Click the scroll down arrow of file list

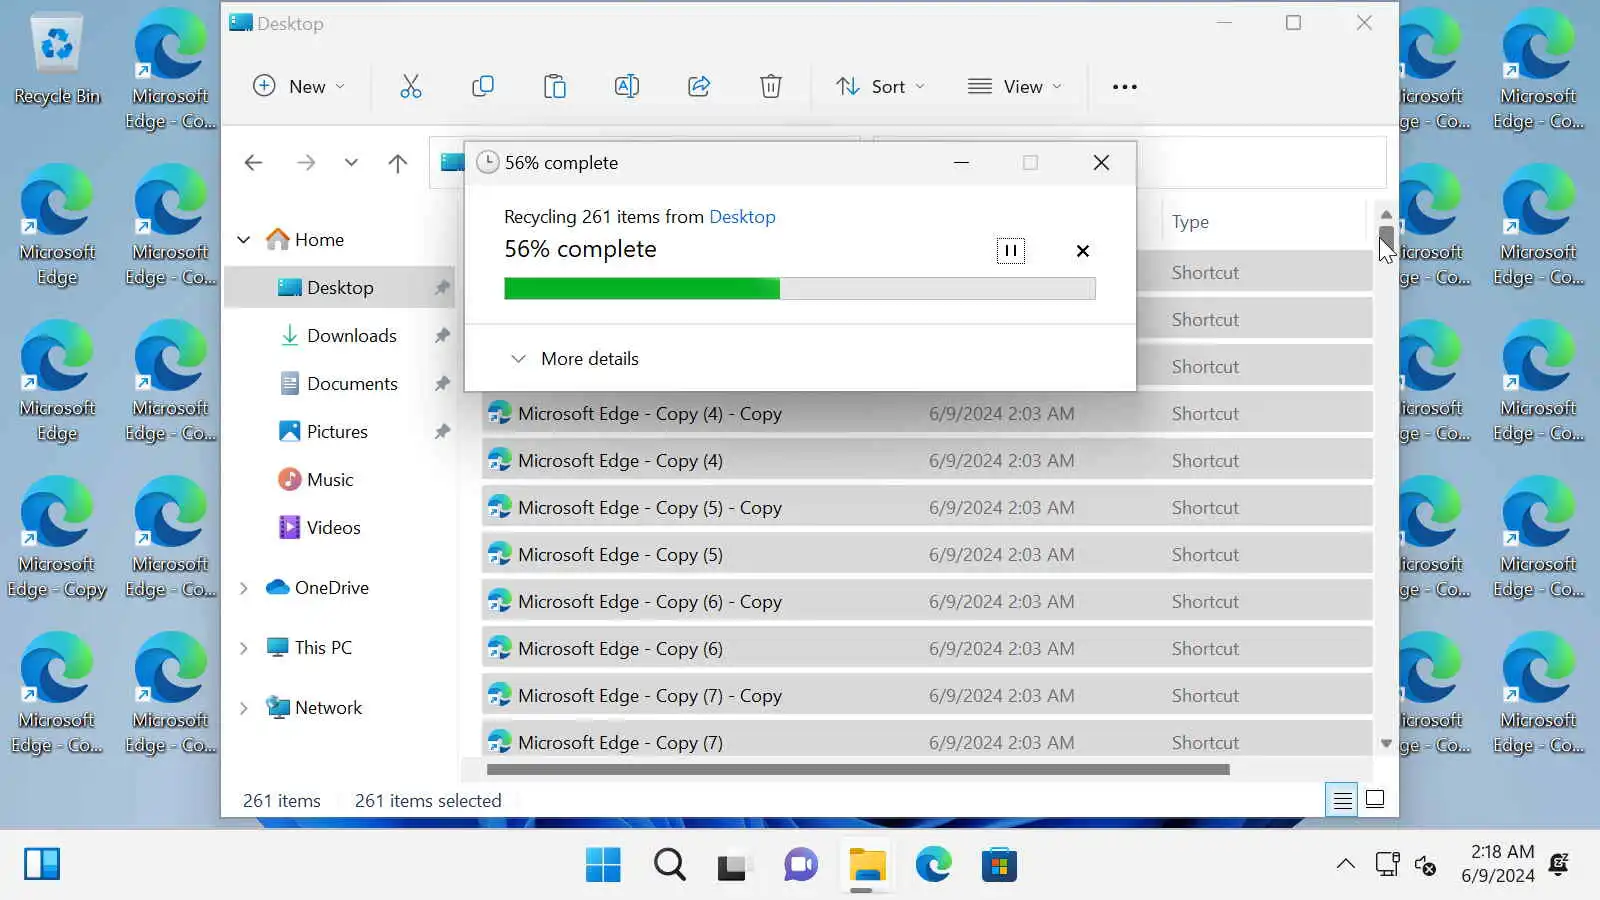[1386, 743]
